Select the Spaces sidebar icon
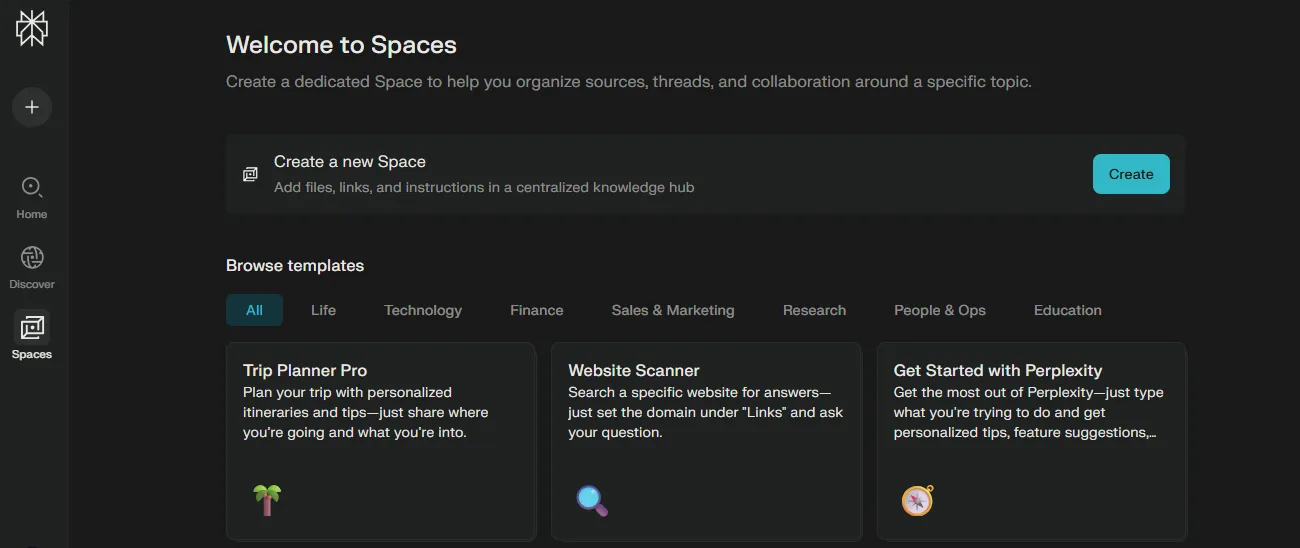 pos(32,327)
